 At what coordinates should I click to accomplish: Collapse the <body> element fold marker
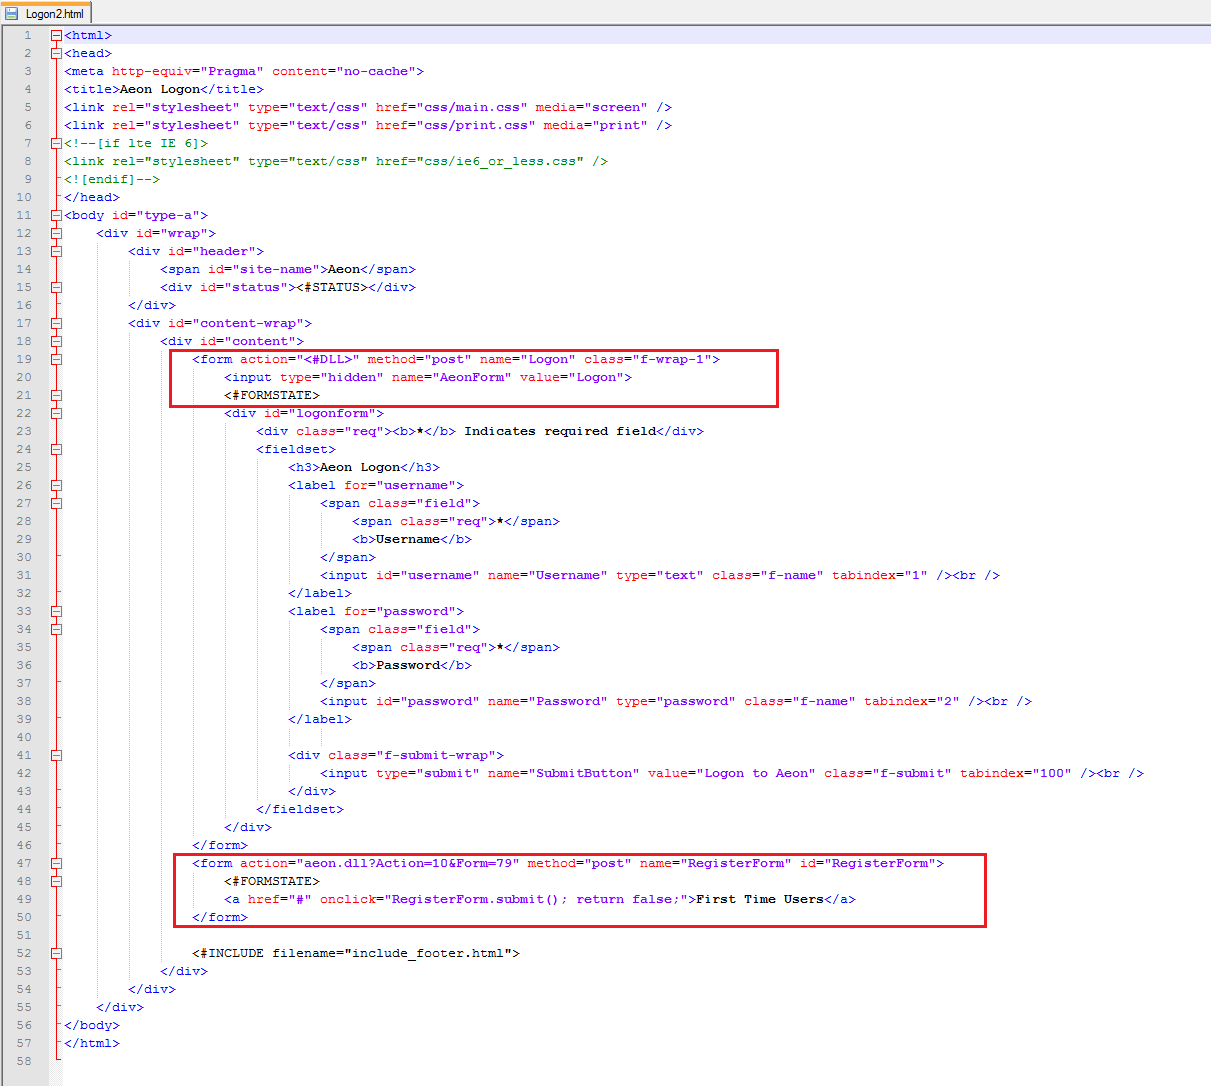pyautogui.click(x=56, y=215)
